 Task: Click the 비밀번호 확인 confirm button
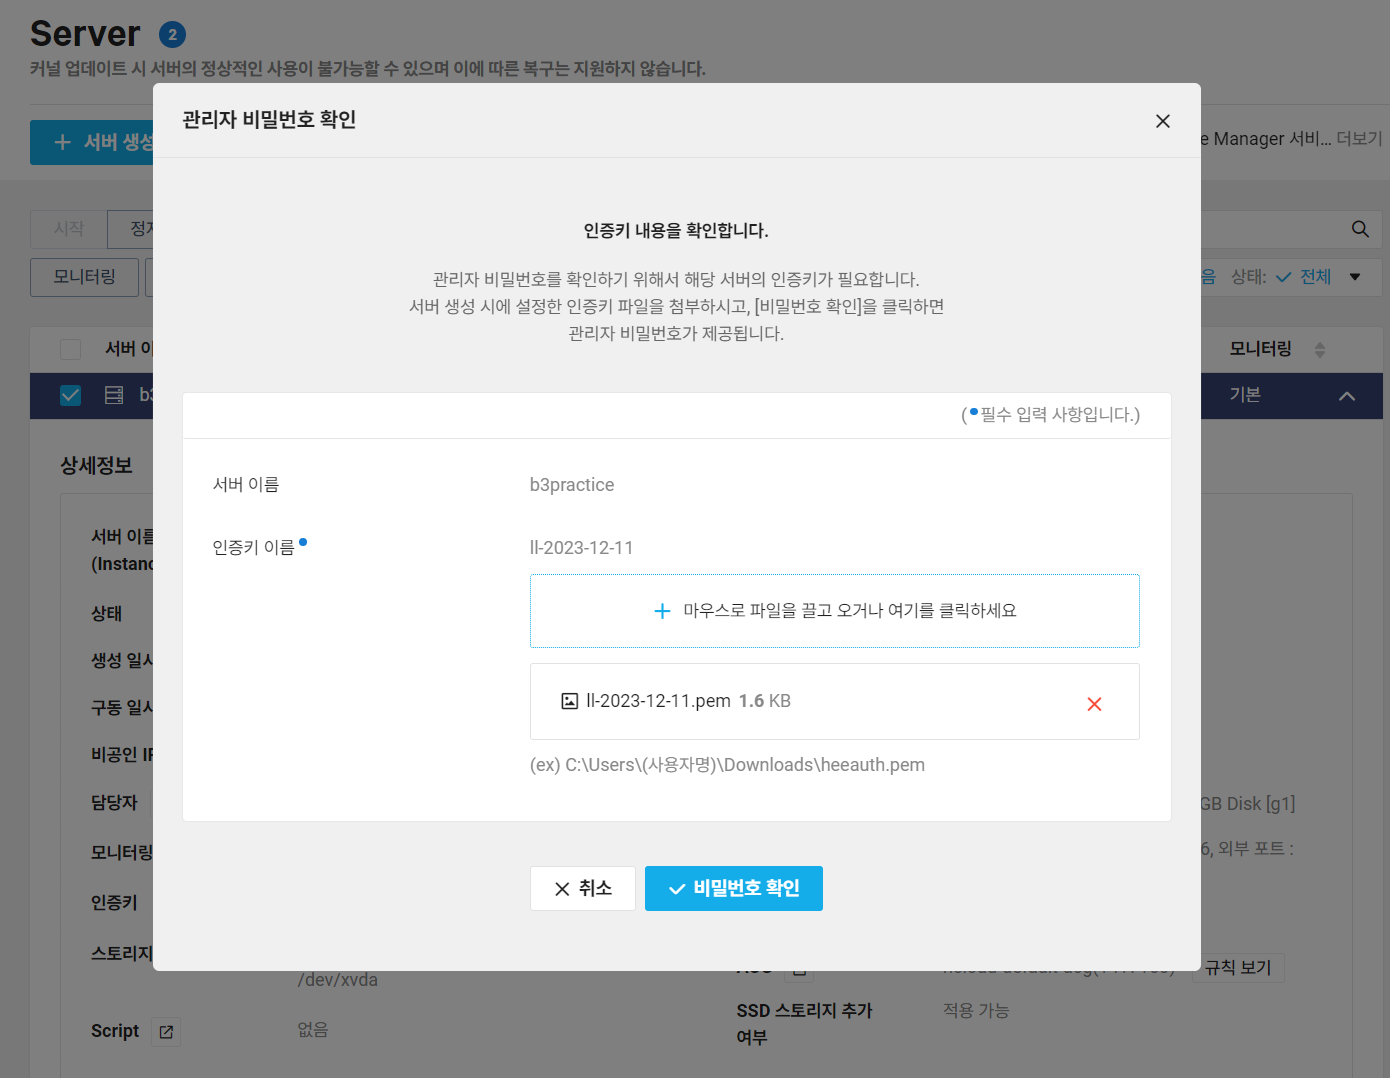point(734,888)
